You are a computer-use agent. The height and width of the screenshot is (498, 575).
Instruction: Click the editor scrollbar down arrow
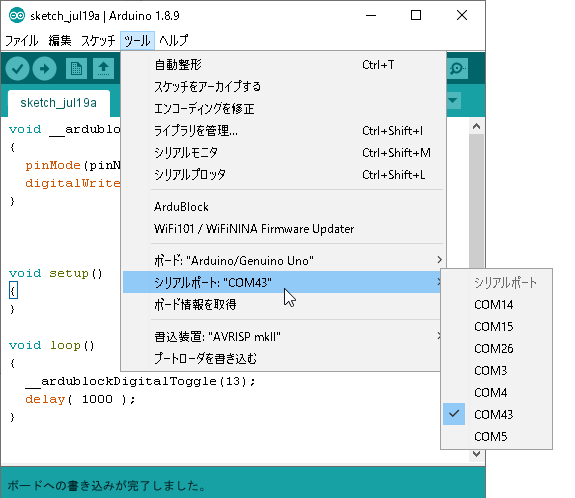pos(476,454)
